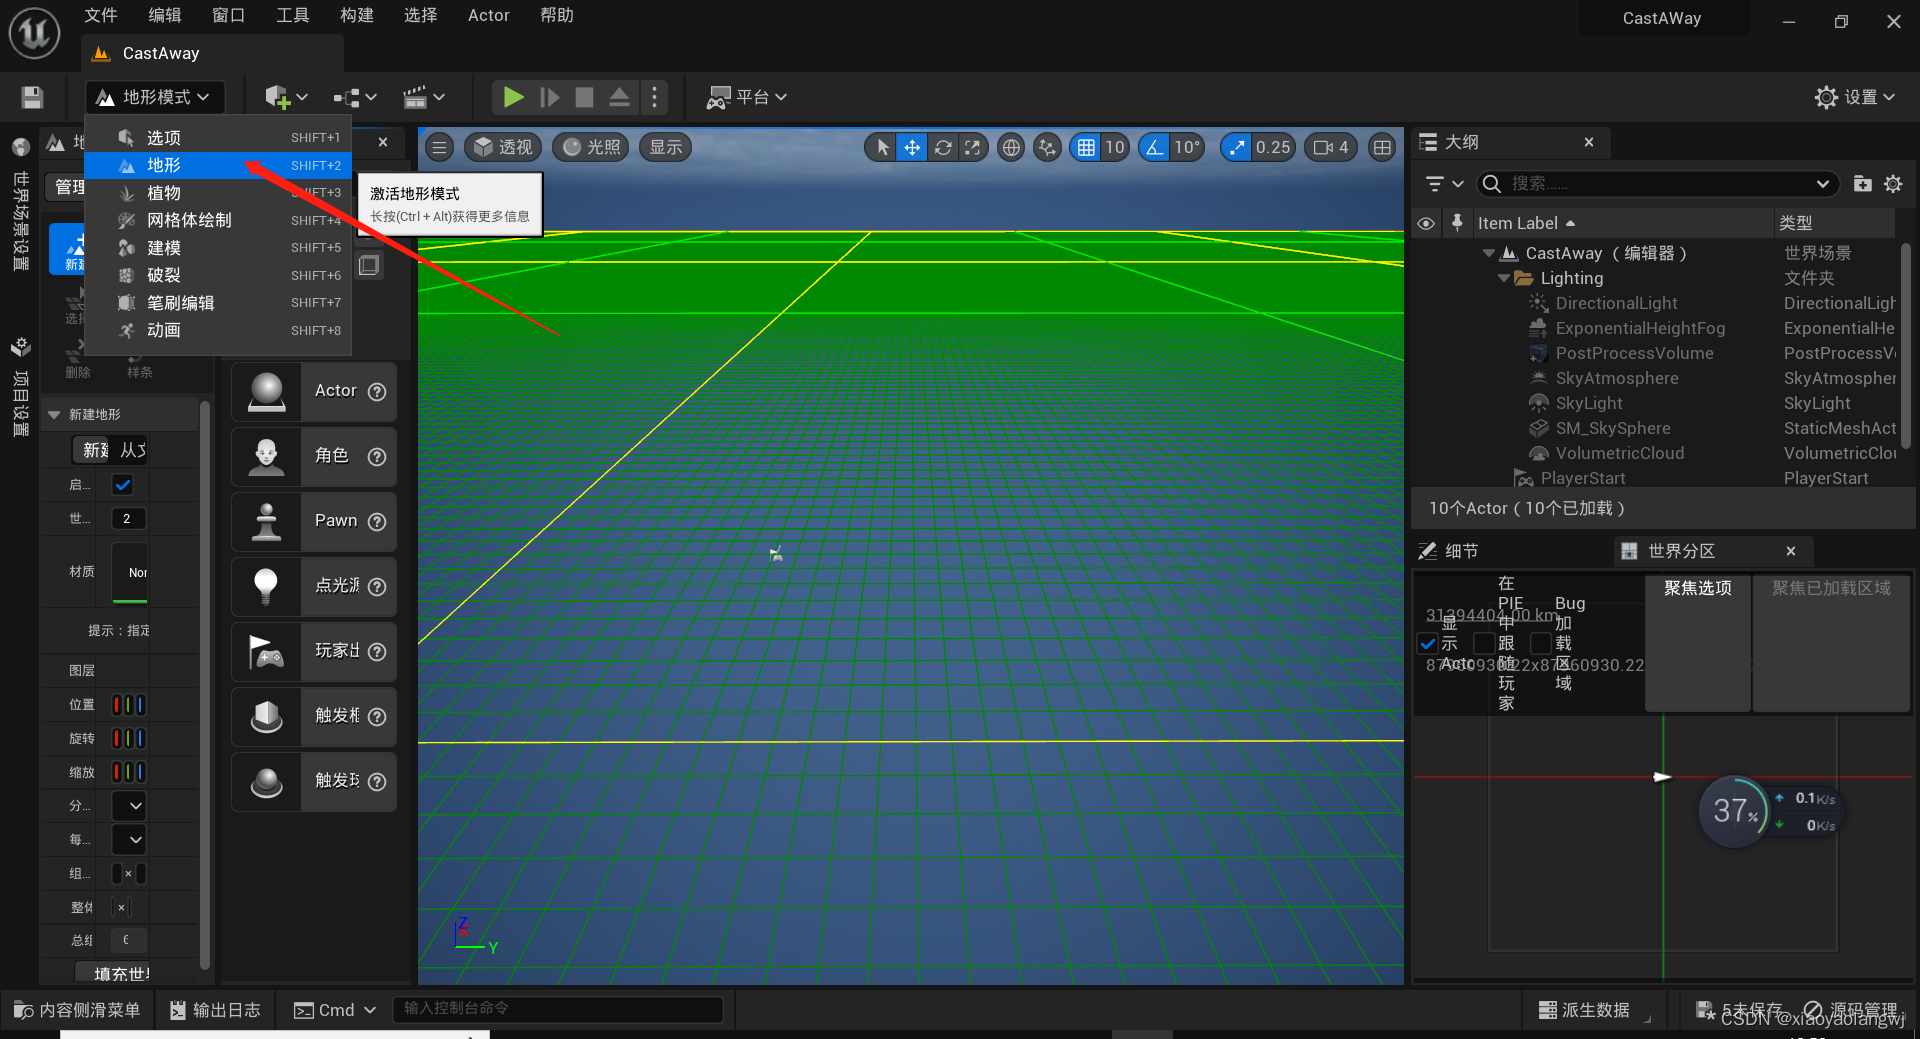Open the 设置 settings dropdown

click(1855, 97)
